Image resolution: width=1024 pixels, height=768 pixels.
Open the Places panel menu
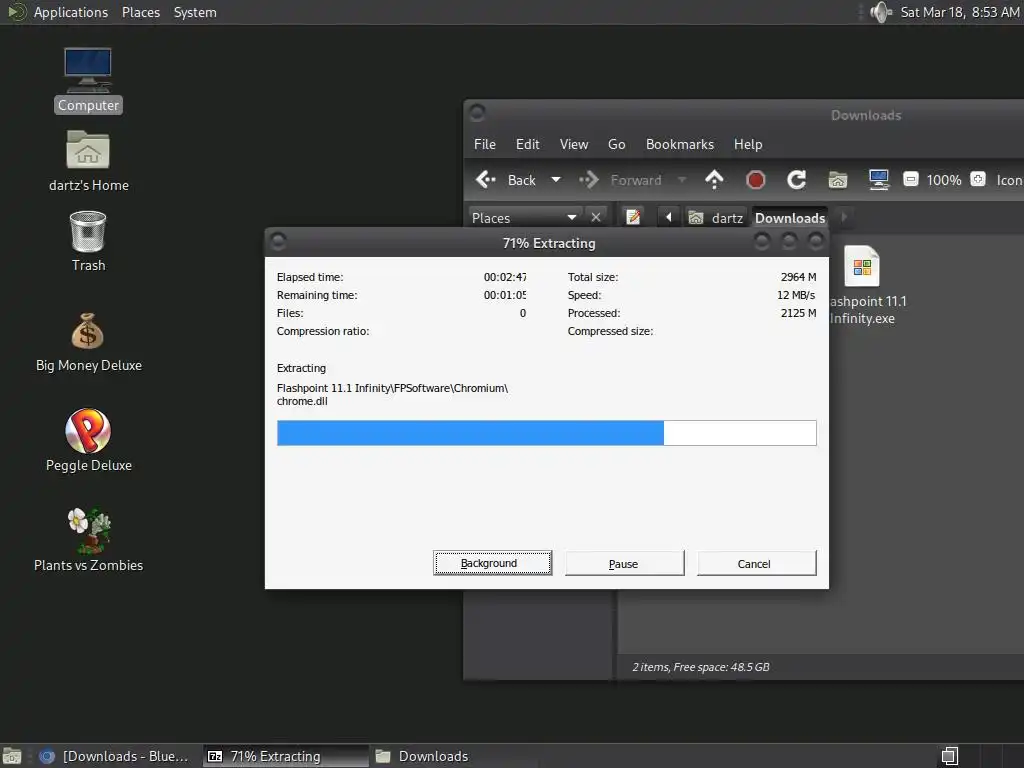tap(140, 12)
